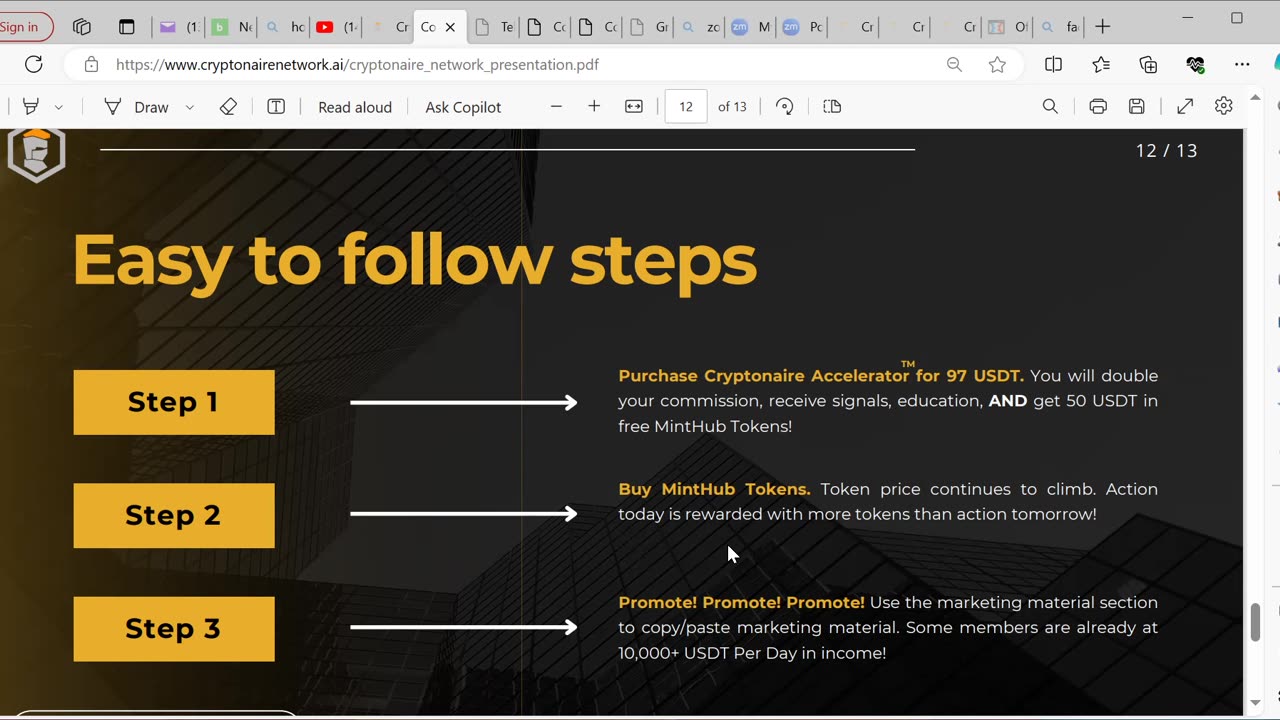1280x720 pixels.
Task: Click the Enter full screen arrow icon
Action: [x=1185, y=106]
